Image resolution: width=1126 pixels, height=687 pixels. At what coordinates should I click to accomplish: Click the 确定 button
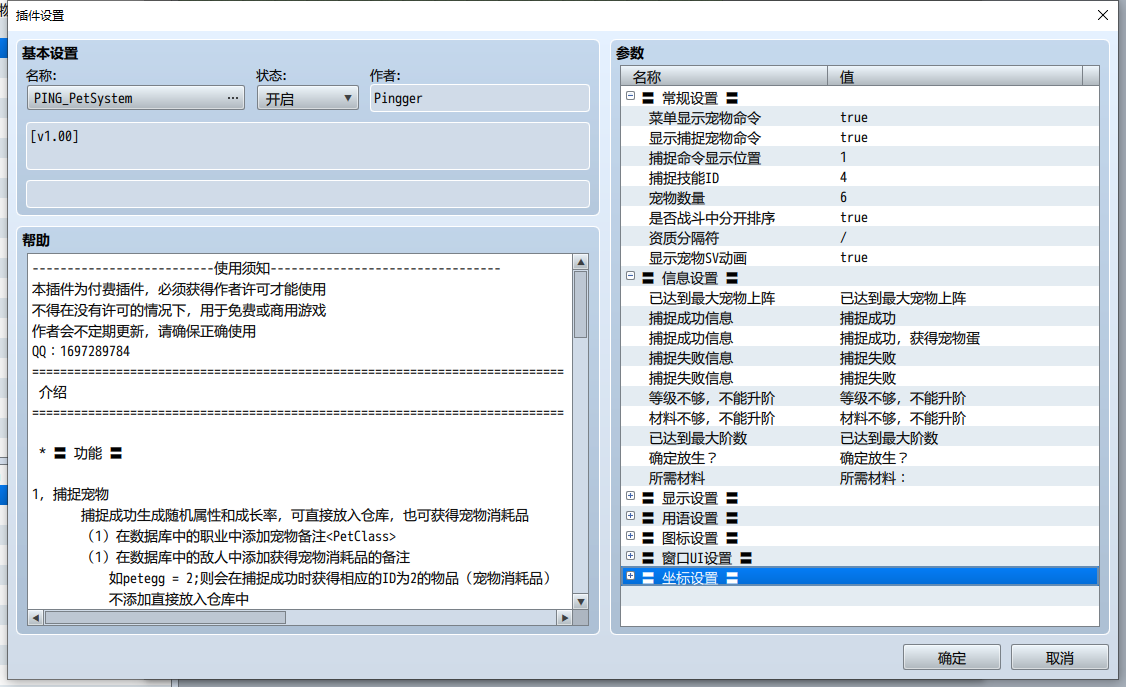pos(951,658)
